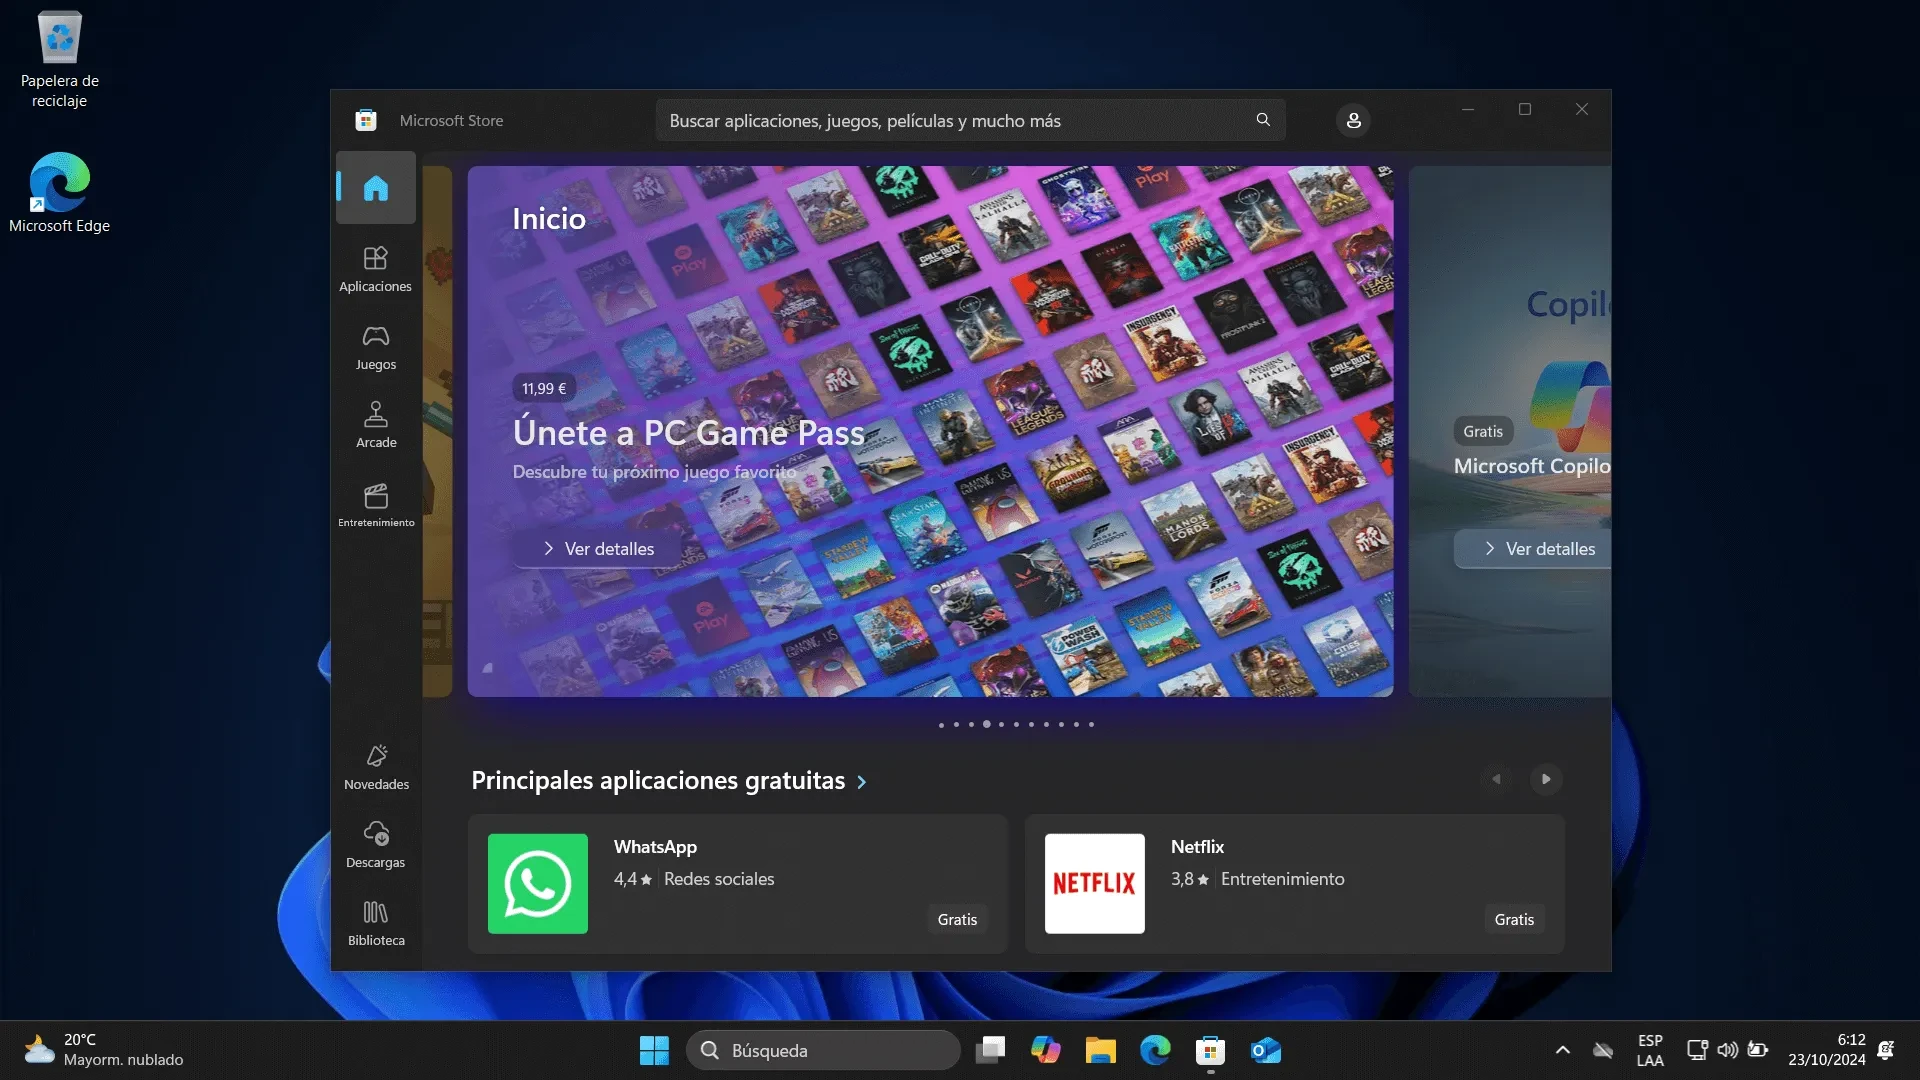Click Gratis button on the Netflix card
The width and height of the screenshot is (1920, 1080).
click(x=1514, y=919)
